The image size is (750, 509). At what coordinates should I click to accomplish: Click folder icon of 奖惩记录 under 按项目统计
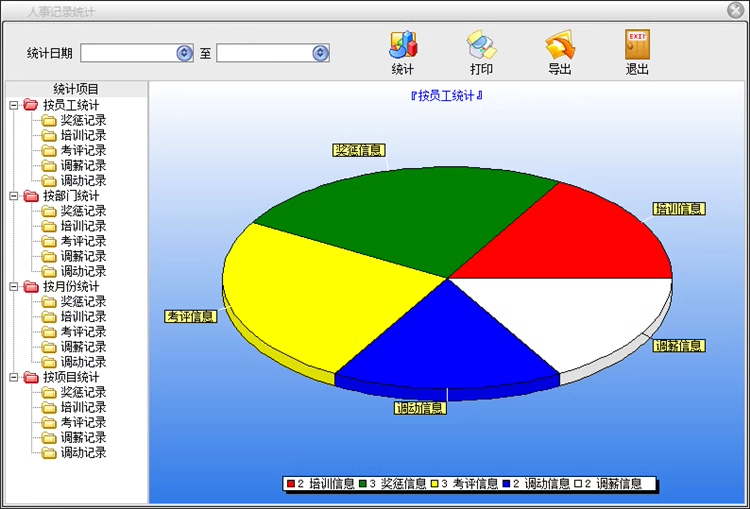click(x=49, y=393)
